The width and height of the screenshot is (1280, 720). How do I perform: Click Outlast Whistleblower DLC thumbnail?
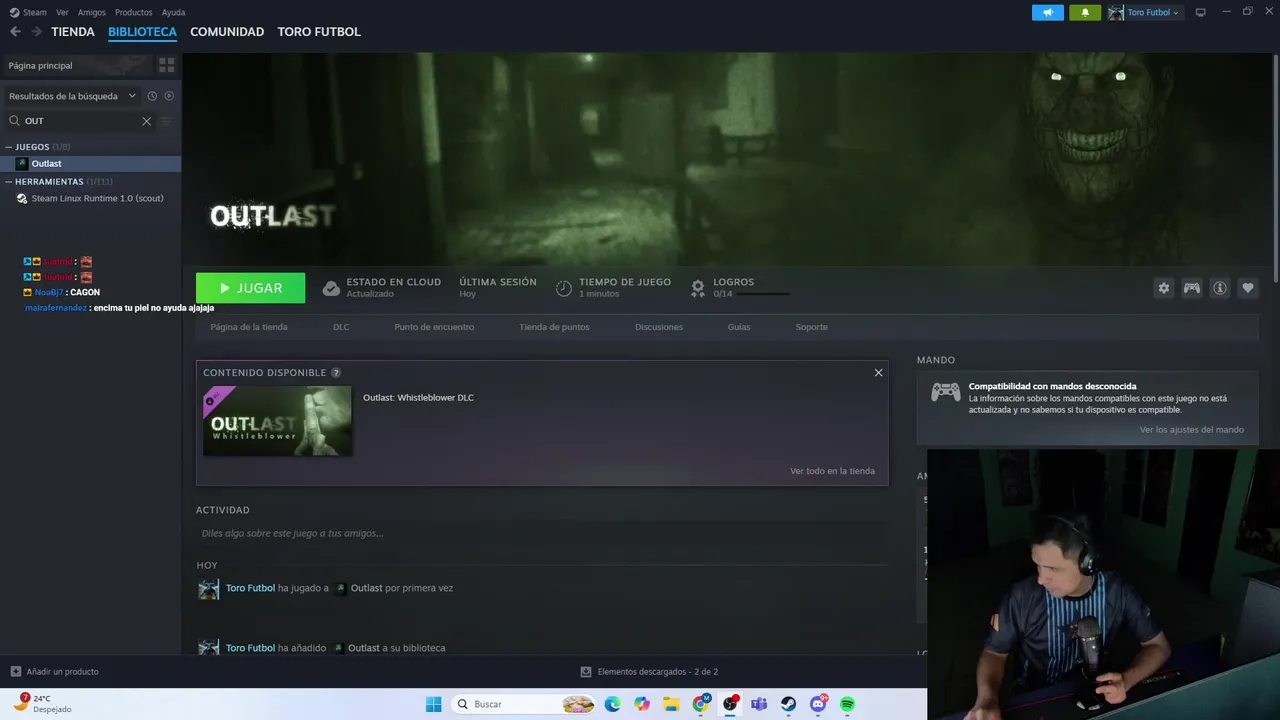pos(277,421)
